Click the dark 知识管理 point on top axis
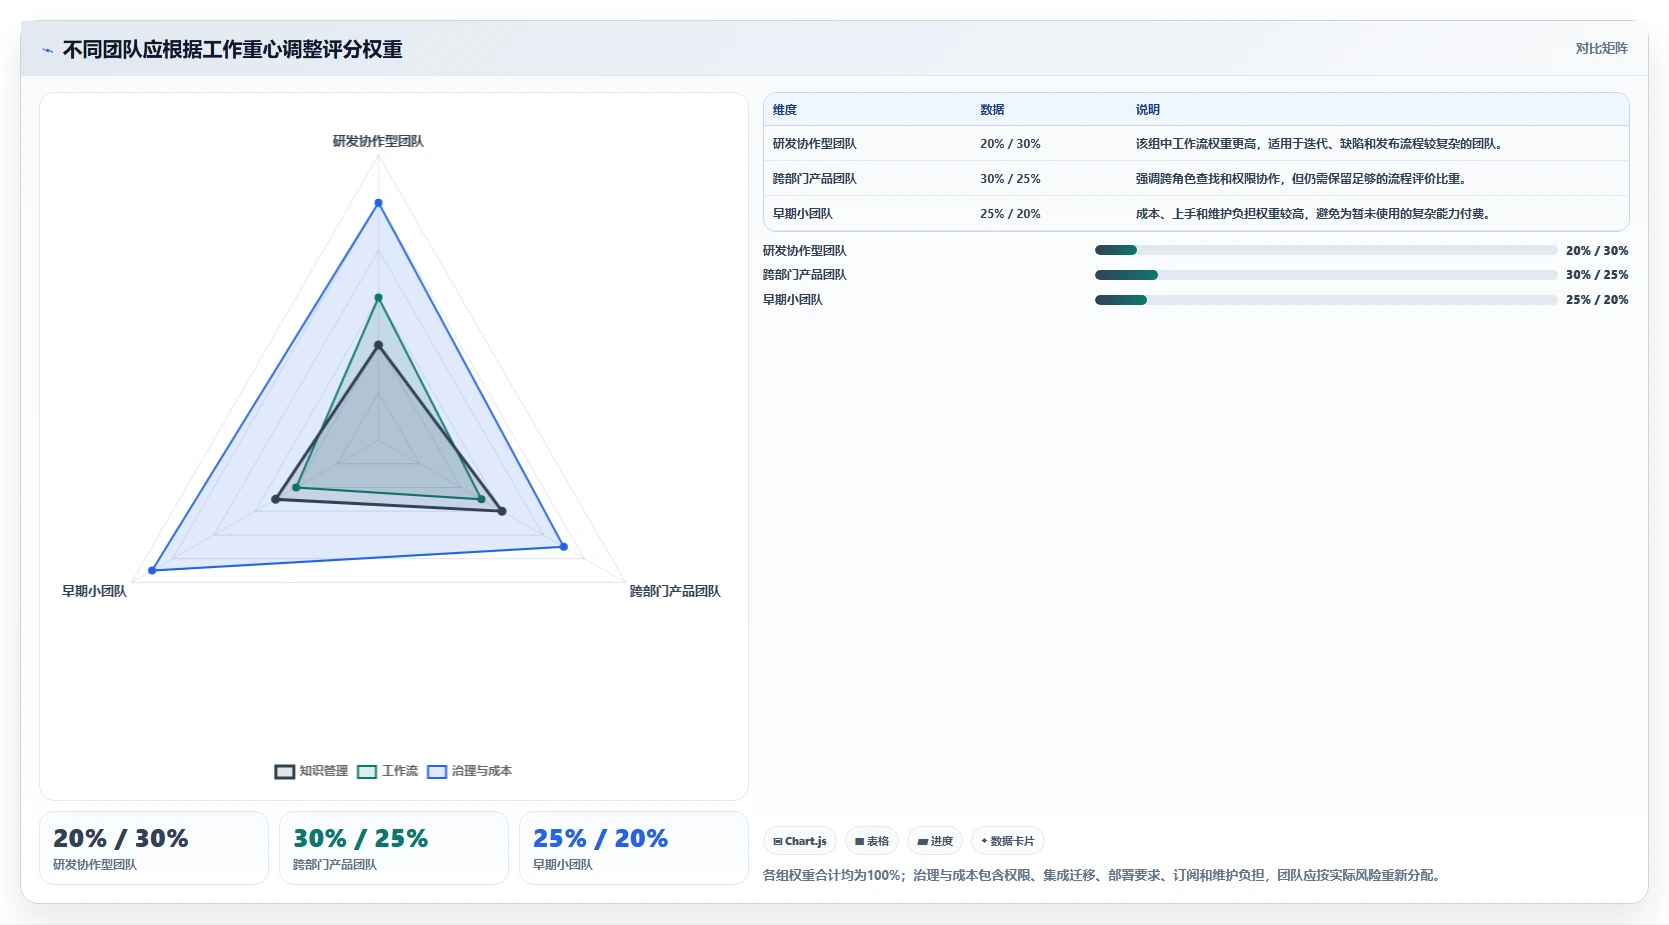 (378, 345)
